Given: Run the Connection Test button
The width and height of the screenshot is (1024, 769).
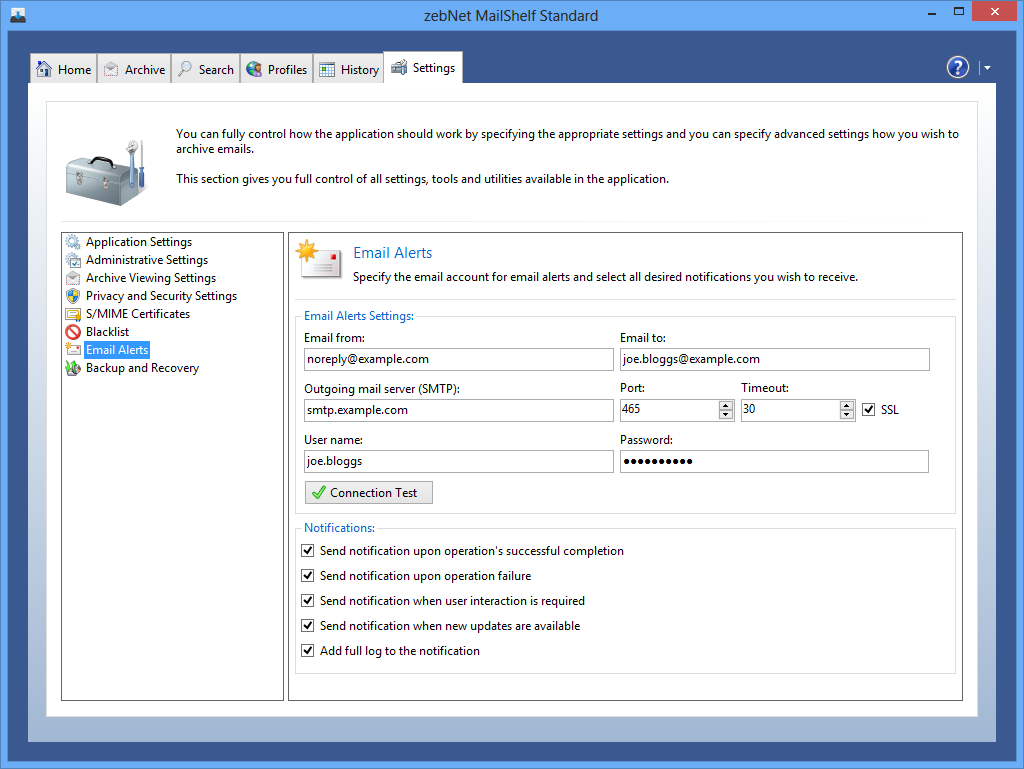Looking at the screenshot, I should pos(369,493).
